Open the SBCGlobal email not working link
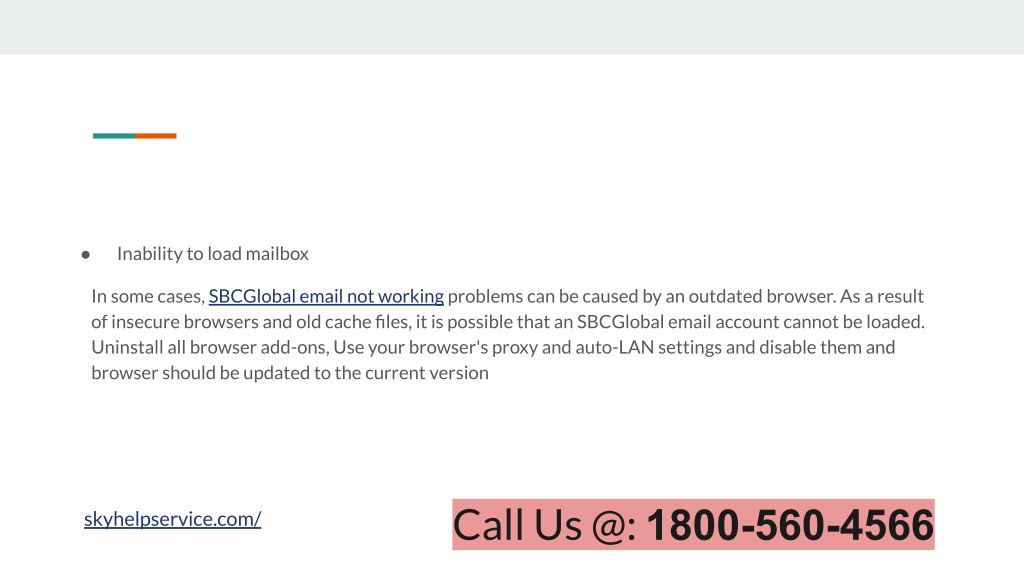 coord(326,296)
